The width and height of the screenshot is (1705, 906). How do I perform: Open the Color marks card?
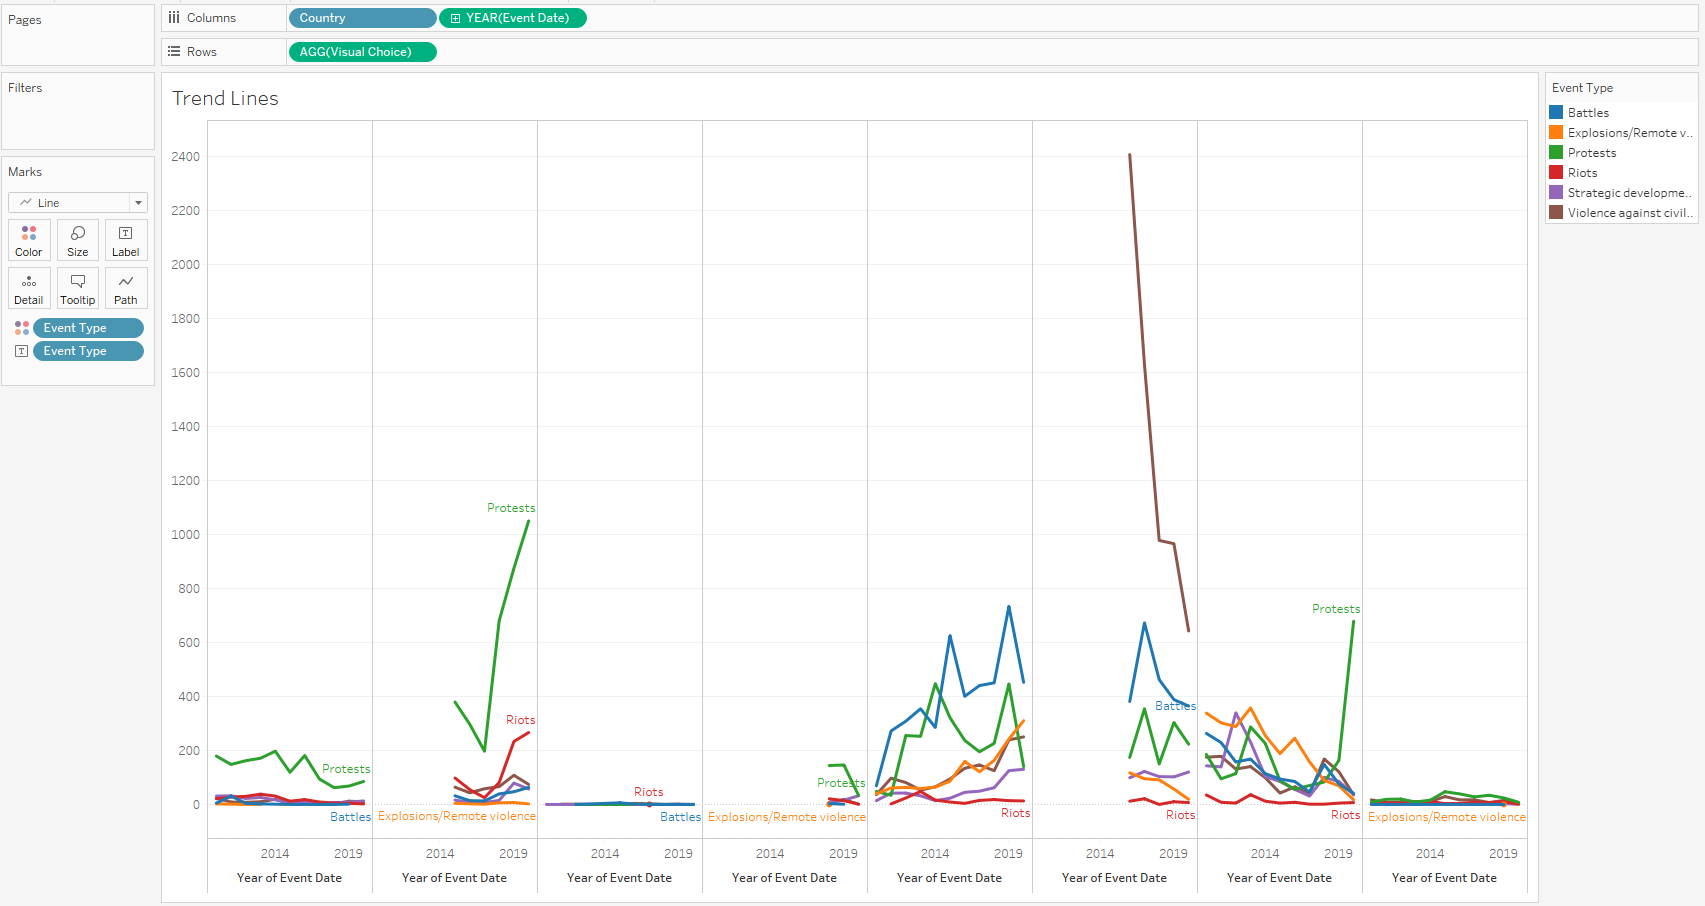[29, 240]
